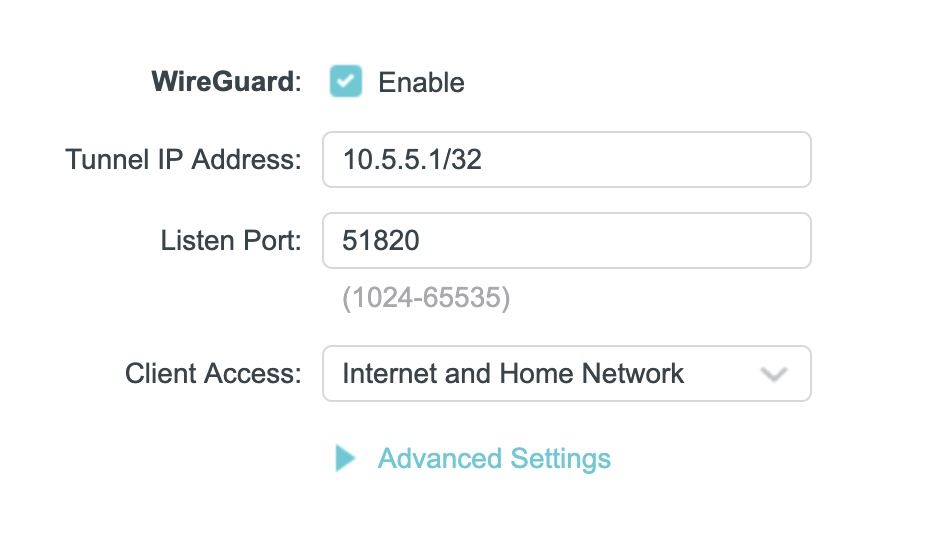Click the WireGuard label

(x=225, y=82)
